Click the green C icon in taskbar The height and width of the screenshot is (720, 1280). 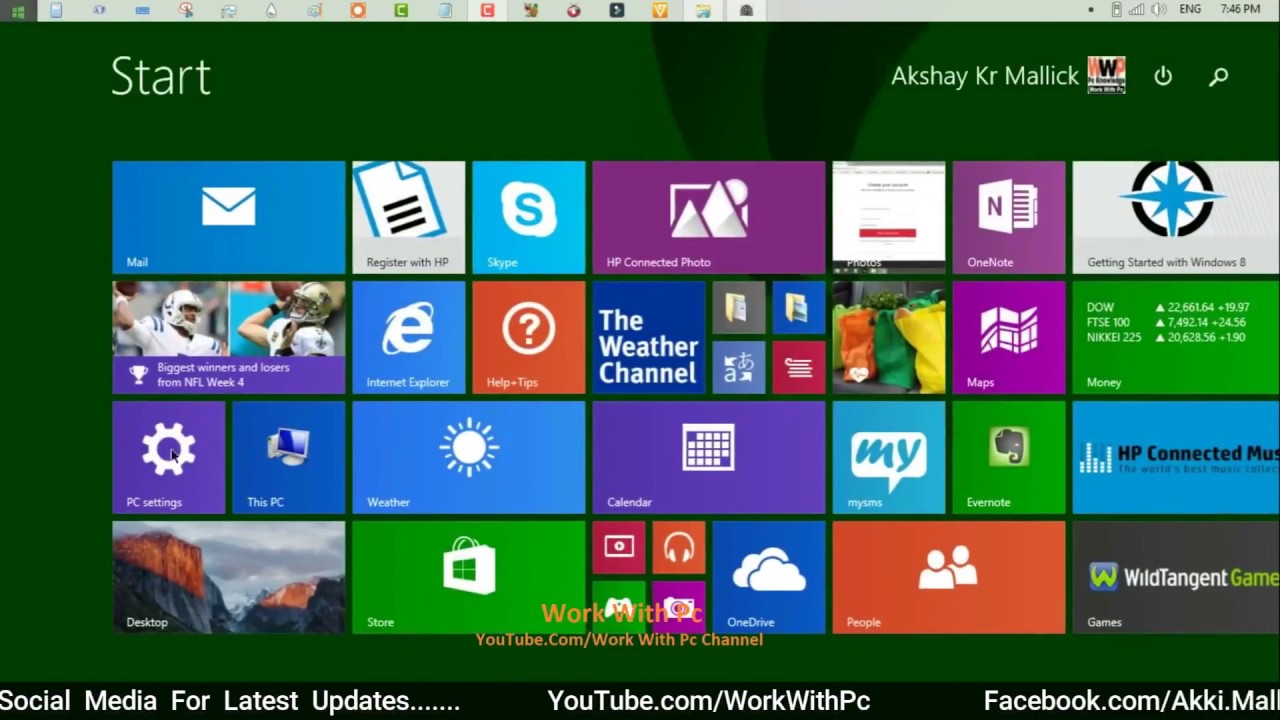401,10
